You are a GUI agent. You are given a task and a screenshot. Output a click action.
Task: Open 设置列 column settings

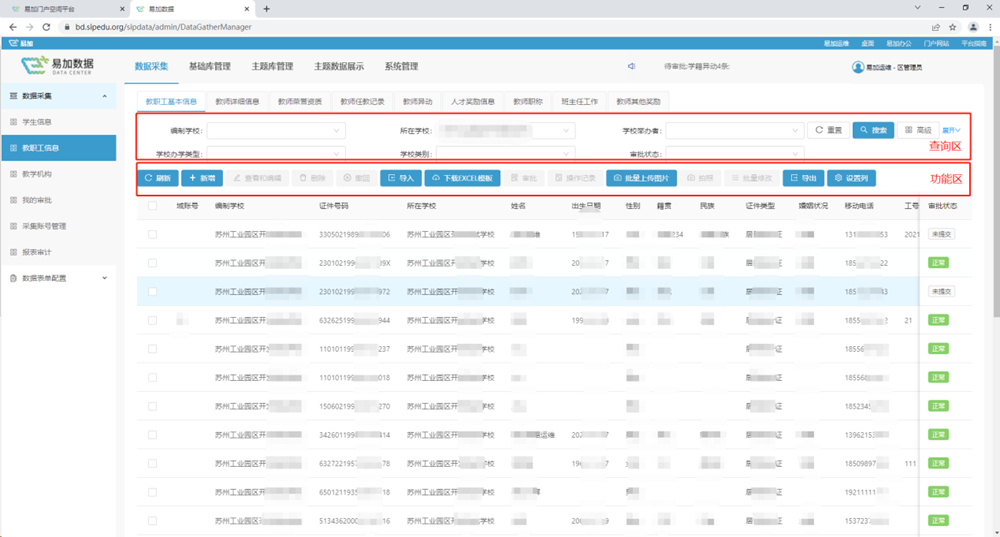pyautogui.click(x=852, y=178)
